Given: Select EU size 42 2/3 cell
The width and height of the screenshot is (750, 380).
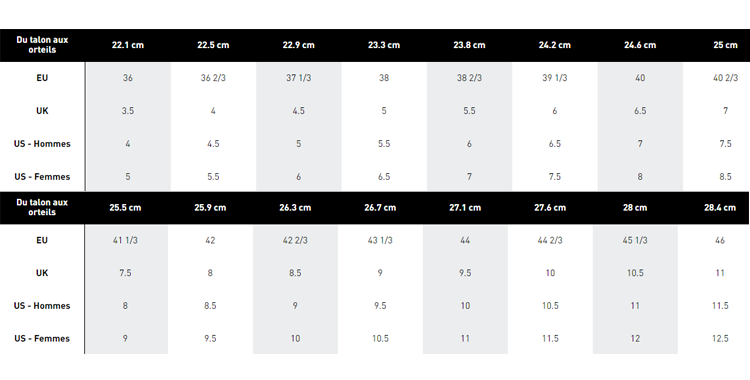Looking at the screenshot, I should [x=295, y=240].
